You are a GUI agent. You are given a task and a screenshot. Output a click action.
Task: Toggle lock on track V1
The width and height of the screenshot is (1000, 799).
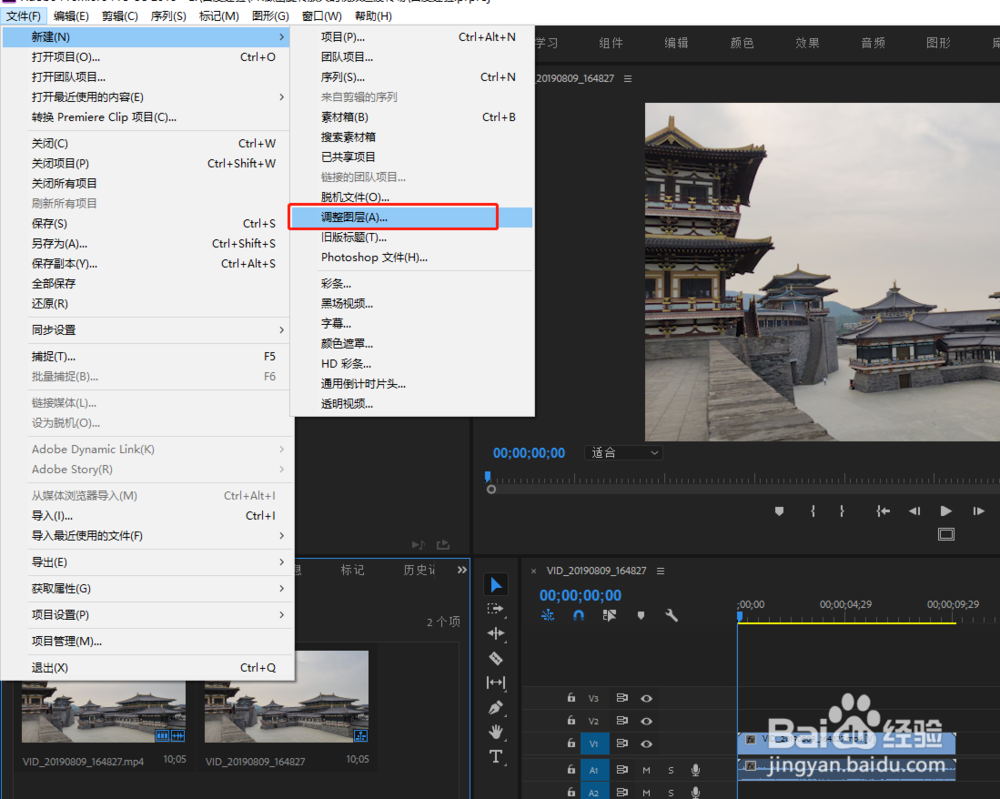click(571, 743)
